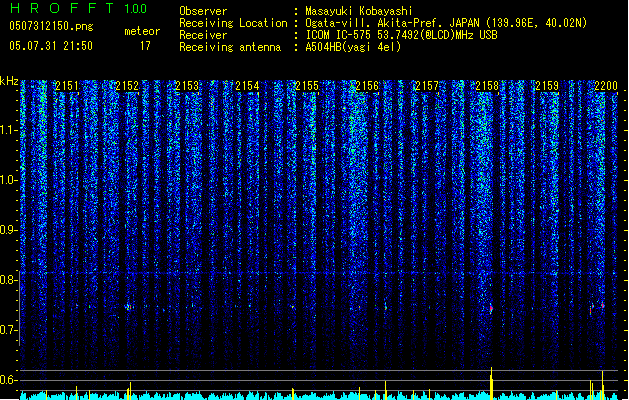The height and width of the screenshot is (400, 629).
Task: Click the 0.7 frequency axis label
Action: coord(9,330)
